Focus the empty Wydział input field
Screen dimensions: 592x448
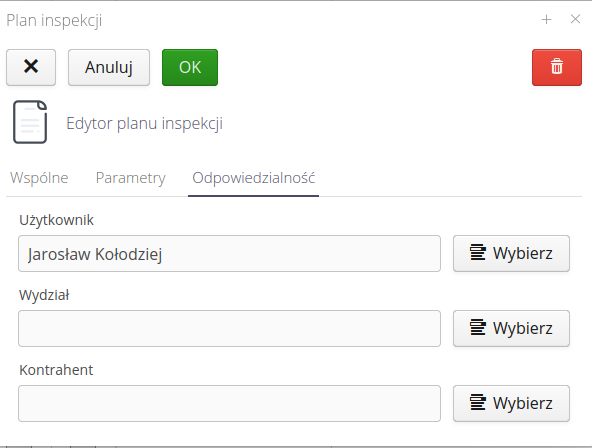pos(230,328)
